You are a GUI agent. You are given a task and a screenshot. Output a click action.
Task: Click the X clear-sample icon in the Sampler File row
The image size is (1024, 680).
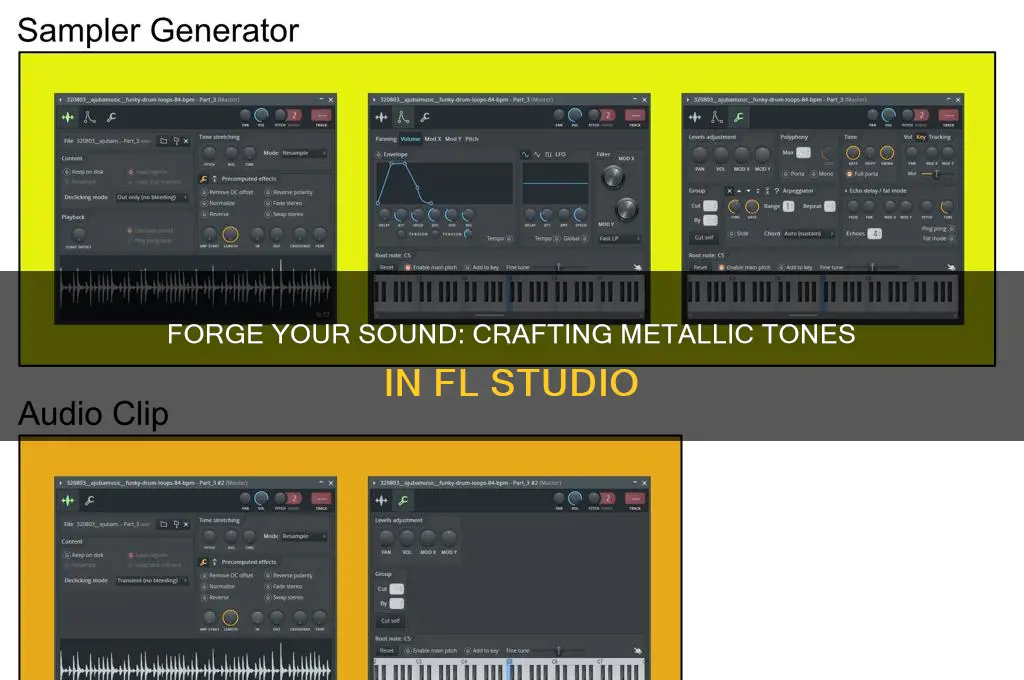(x=186, y=140)
